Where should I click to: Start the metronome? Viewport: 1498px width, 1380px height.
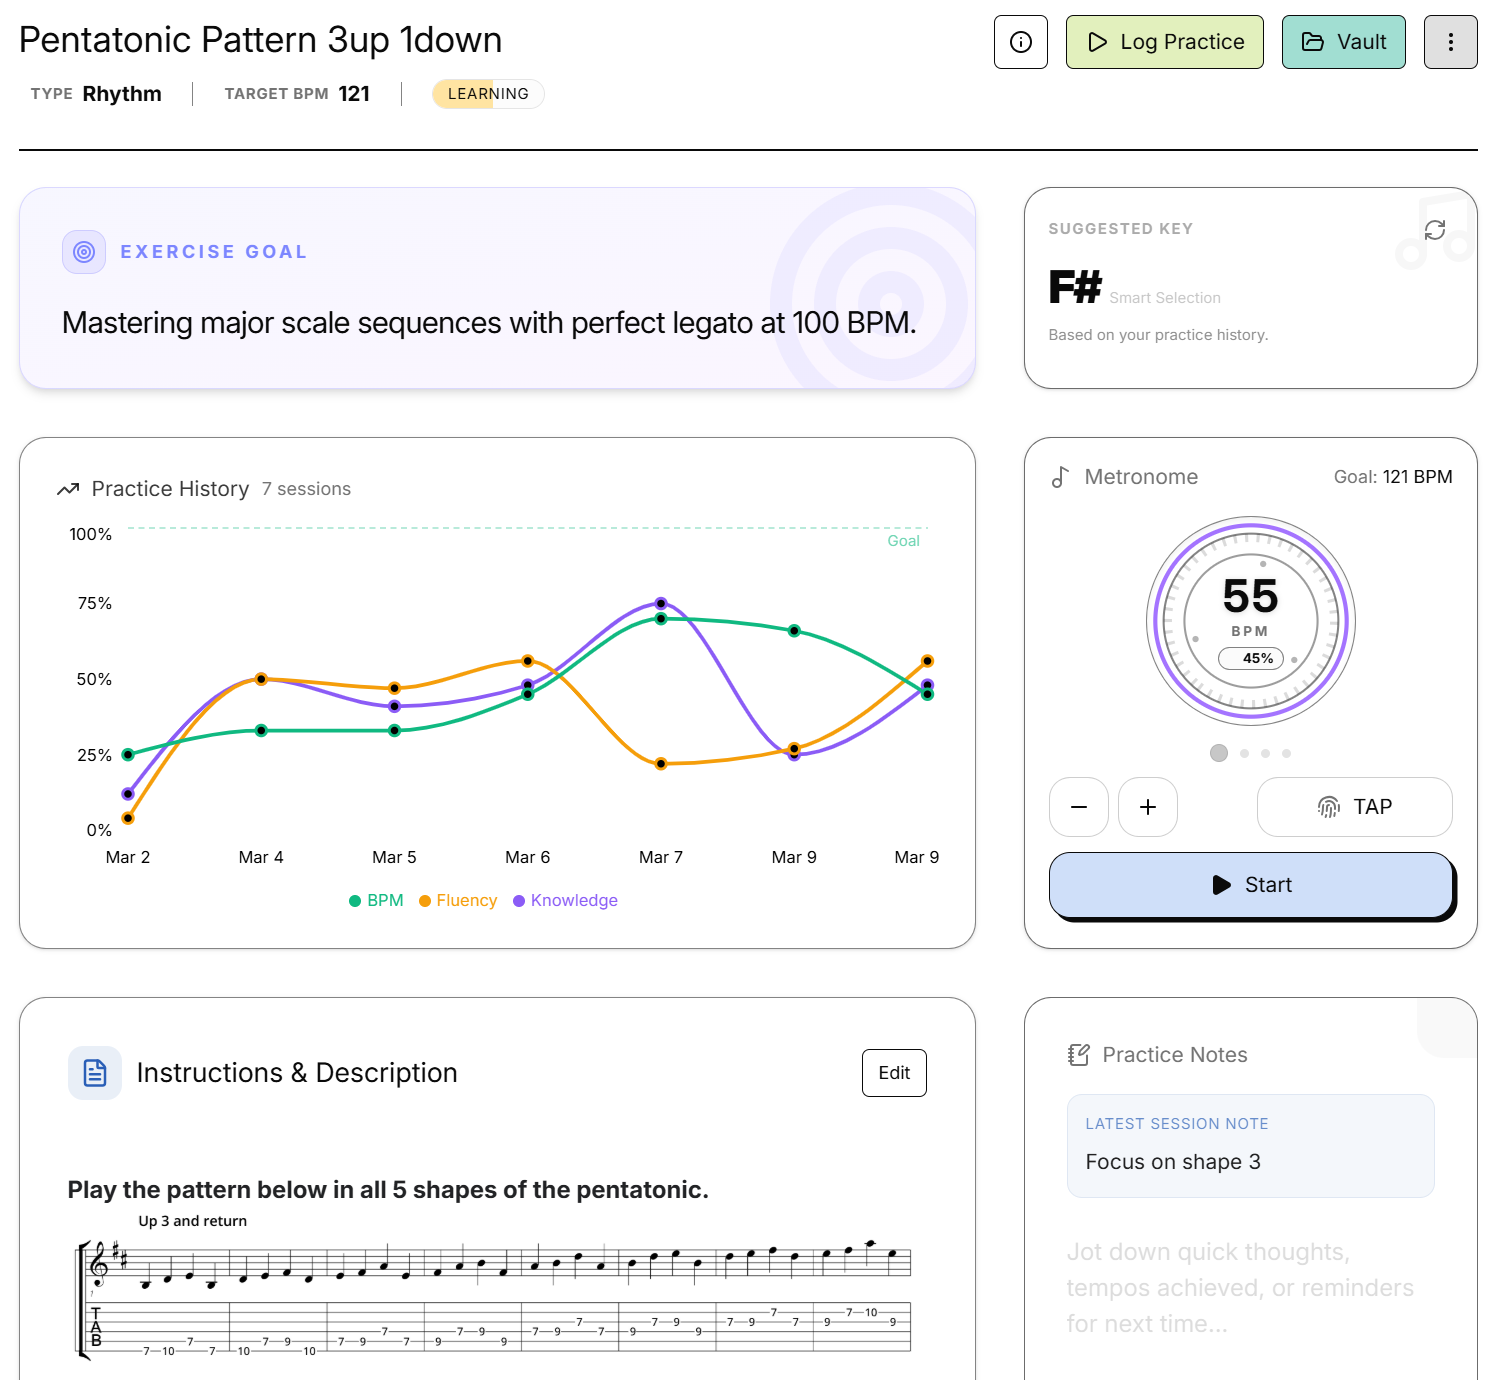[1251, 885]
